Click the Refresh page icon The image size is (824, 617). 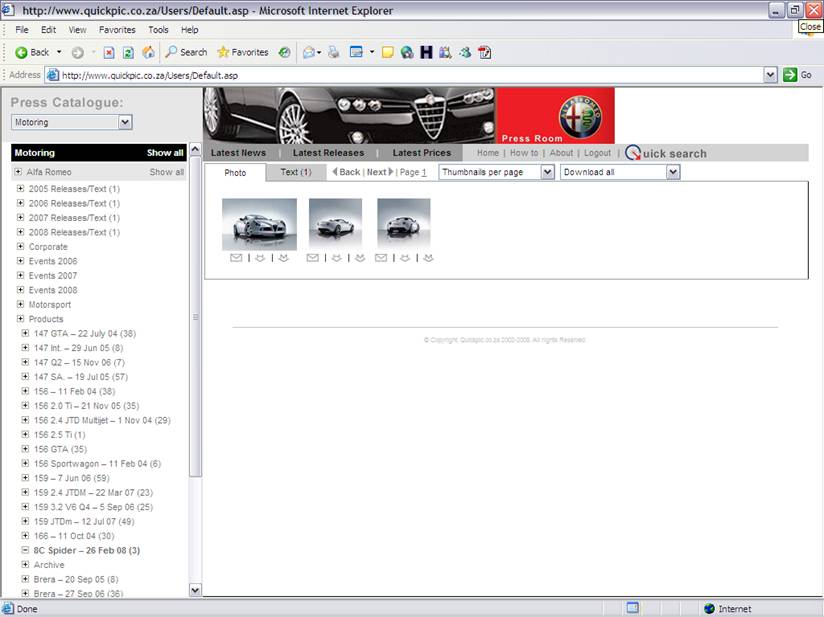coord(128,52)
